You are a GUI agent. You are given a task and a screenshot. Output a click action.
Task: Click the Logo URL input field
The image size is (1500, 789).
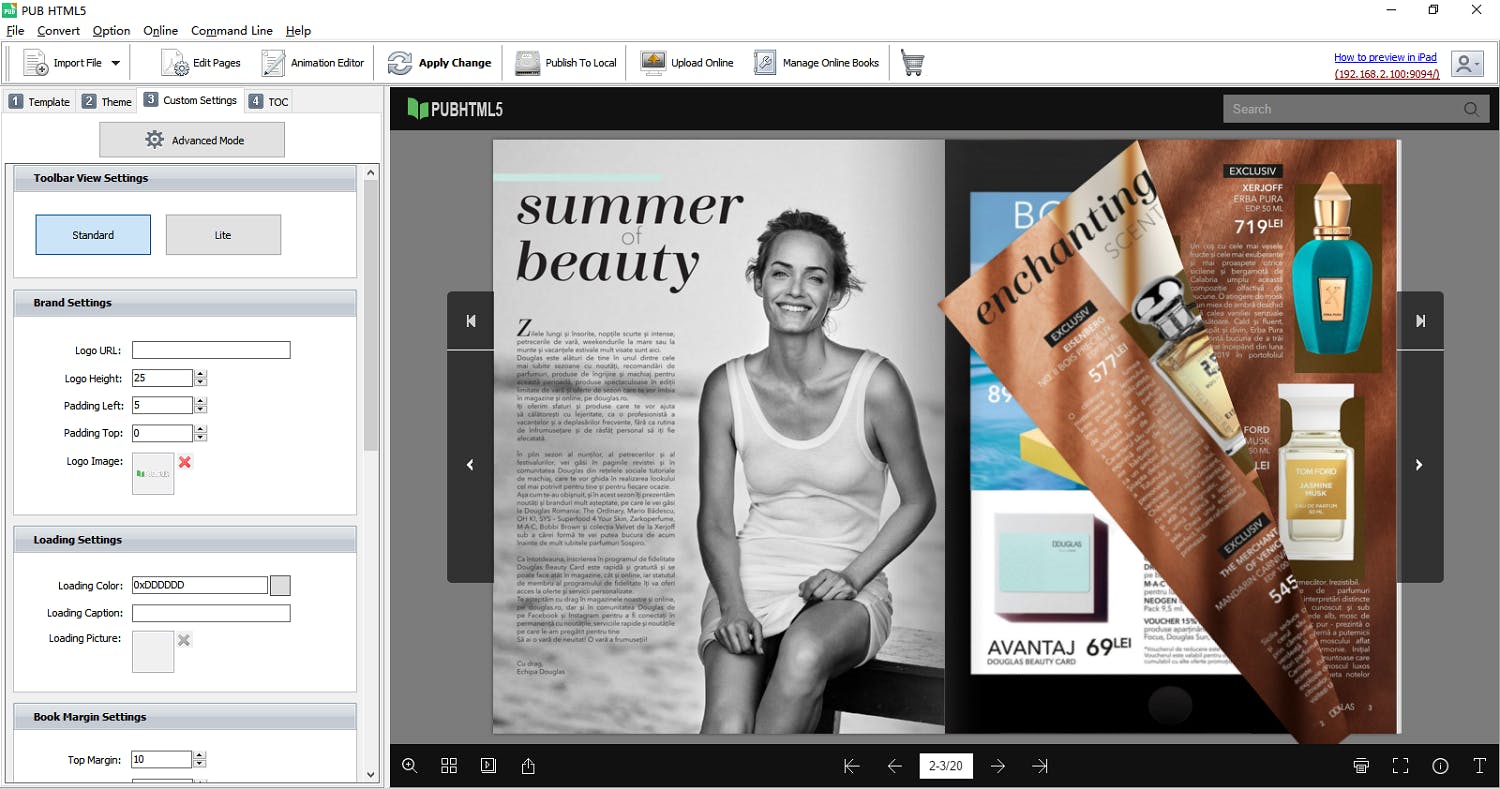click(x=211, y=350)
